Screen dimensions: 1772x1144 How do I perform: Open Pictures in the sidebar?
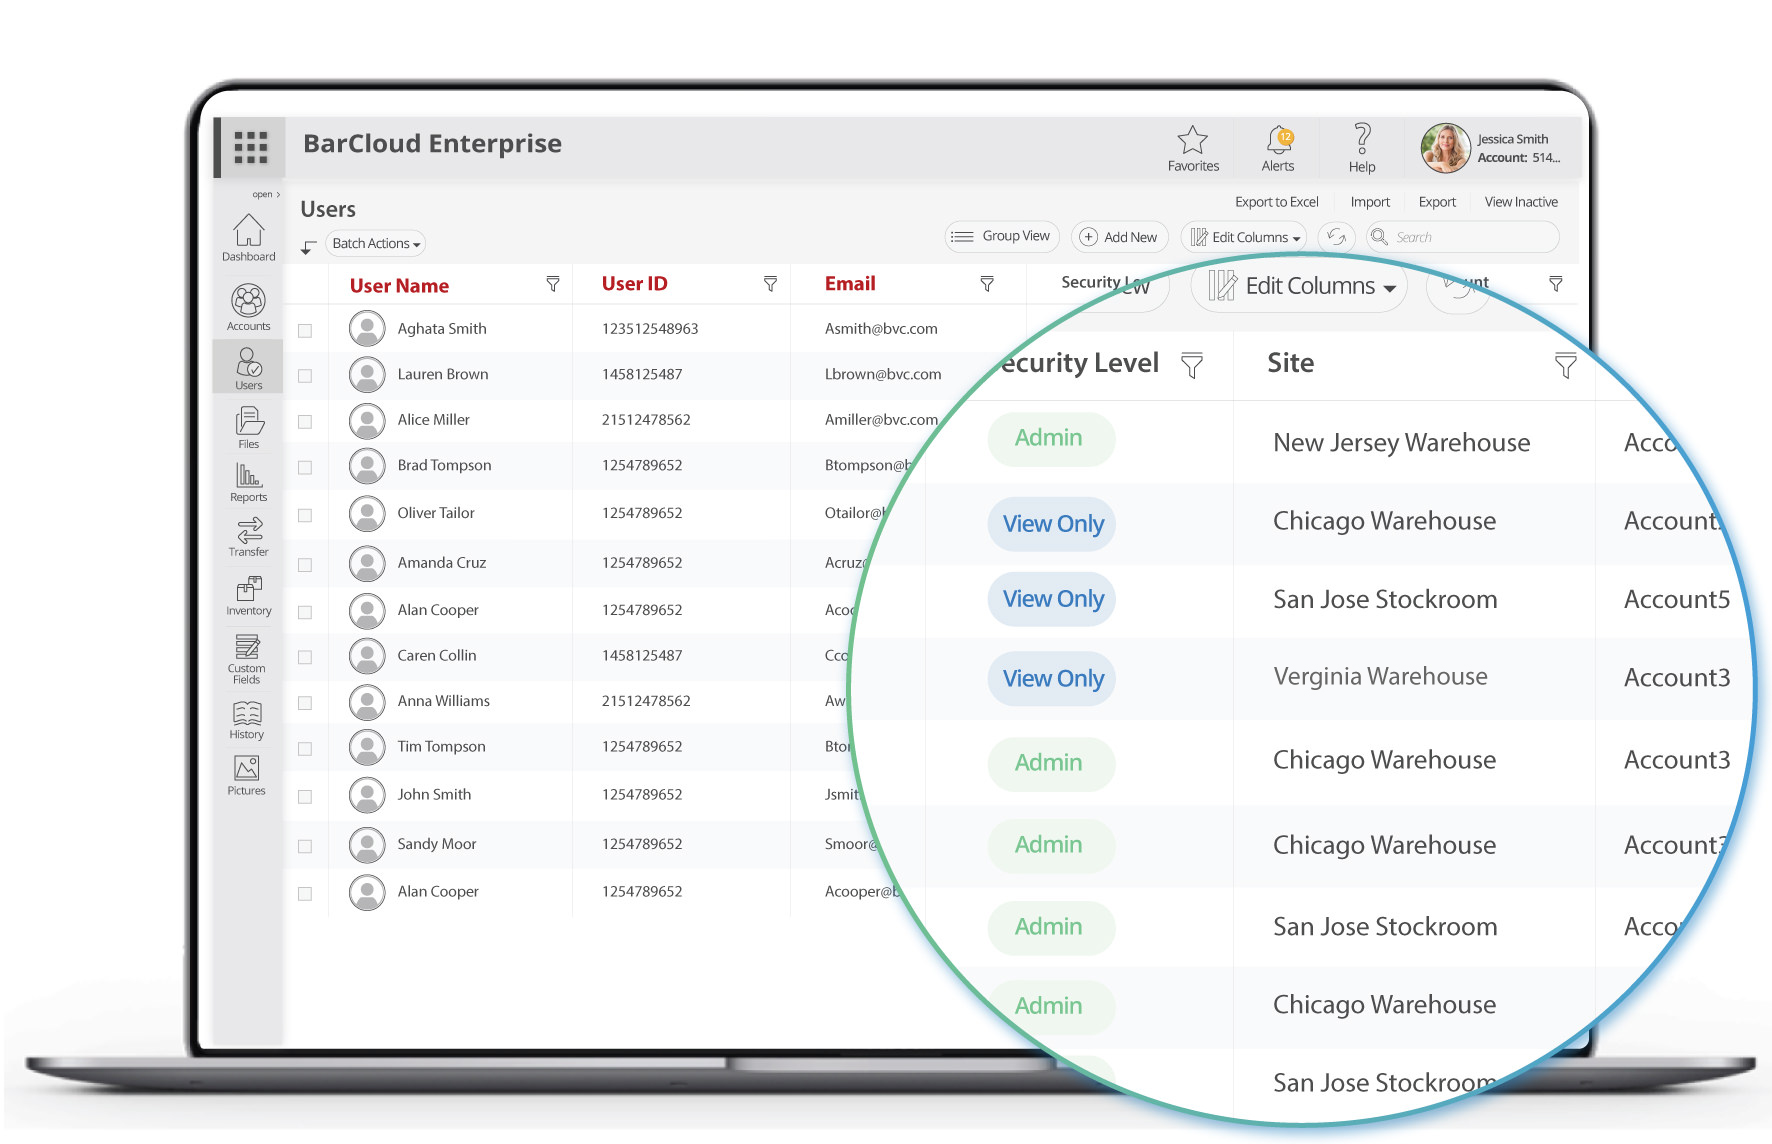coord(247,775)
